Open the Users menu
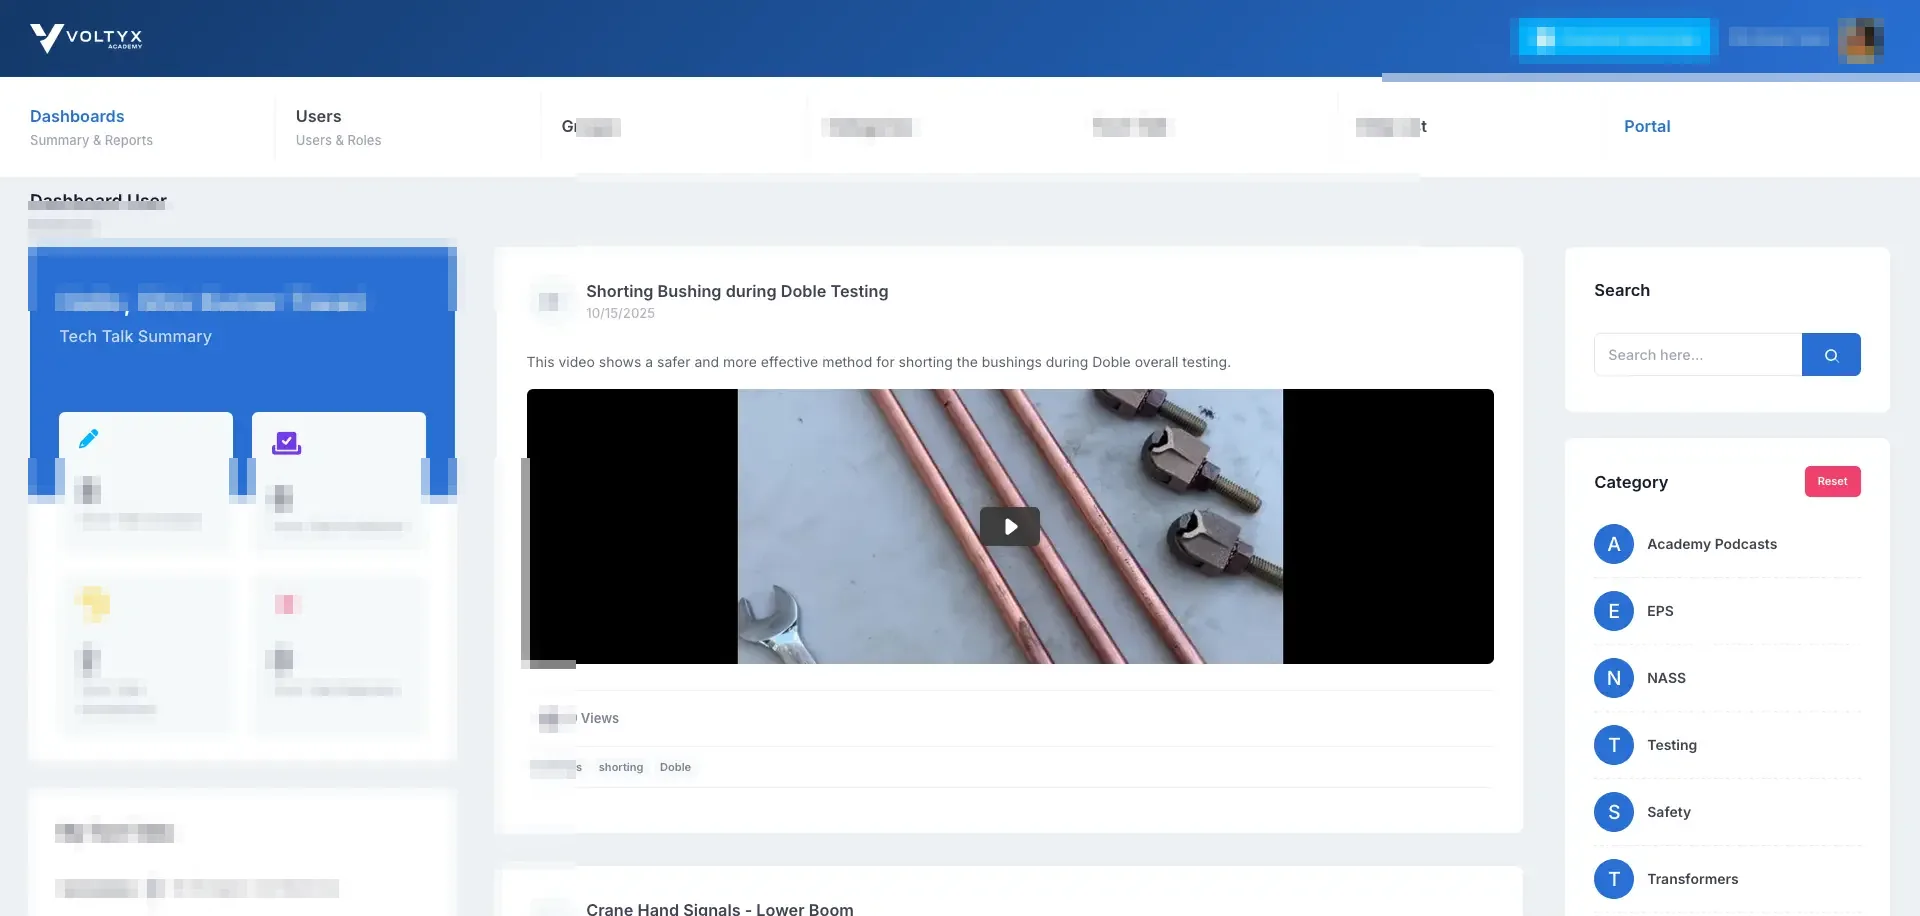The width and height of the screenshot is (1920, 916). click(x=318, y=116)
